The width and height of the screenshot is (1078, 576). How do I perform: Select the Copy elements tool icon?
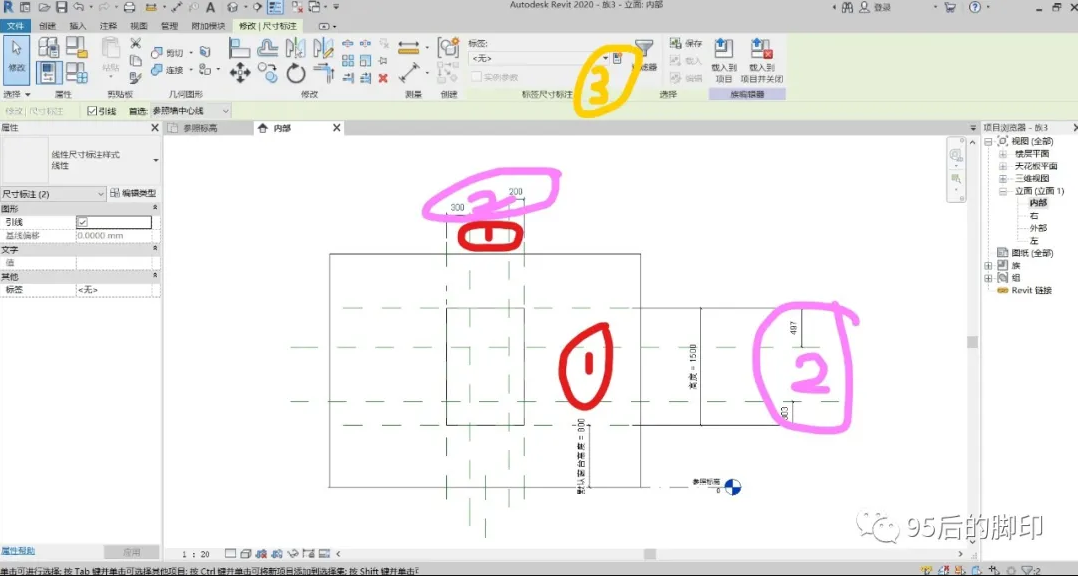tap(267, 72)
